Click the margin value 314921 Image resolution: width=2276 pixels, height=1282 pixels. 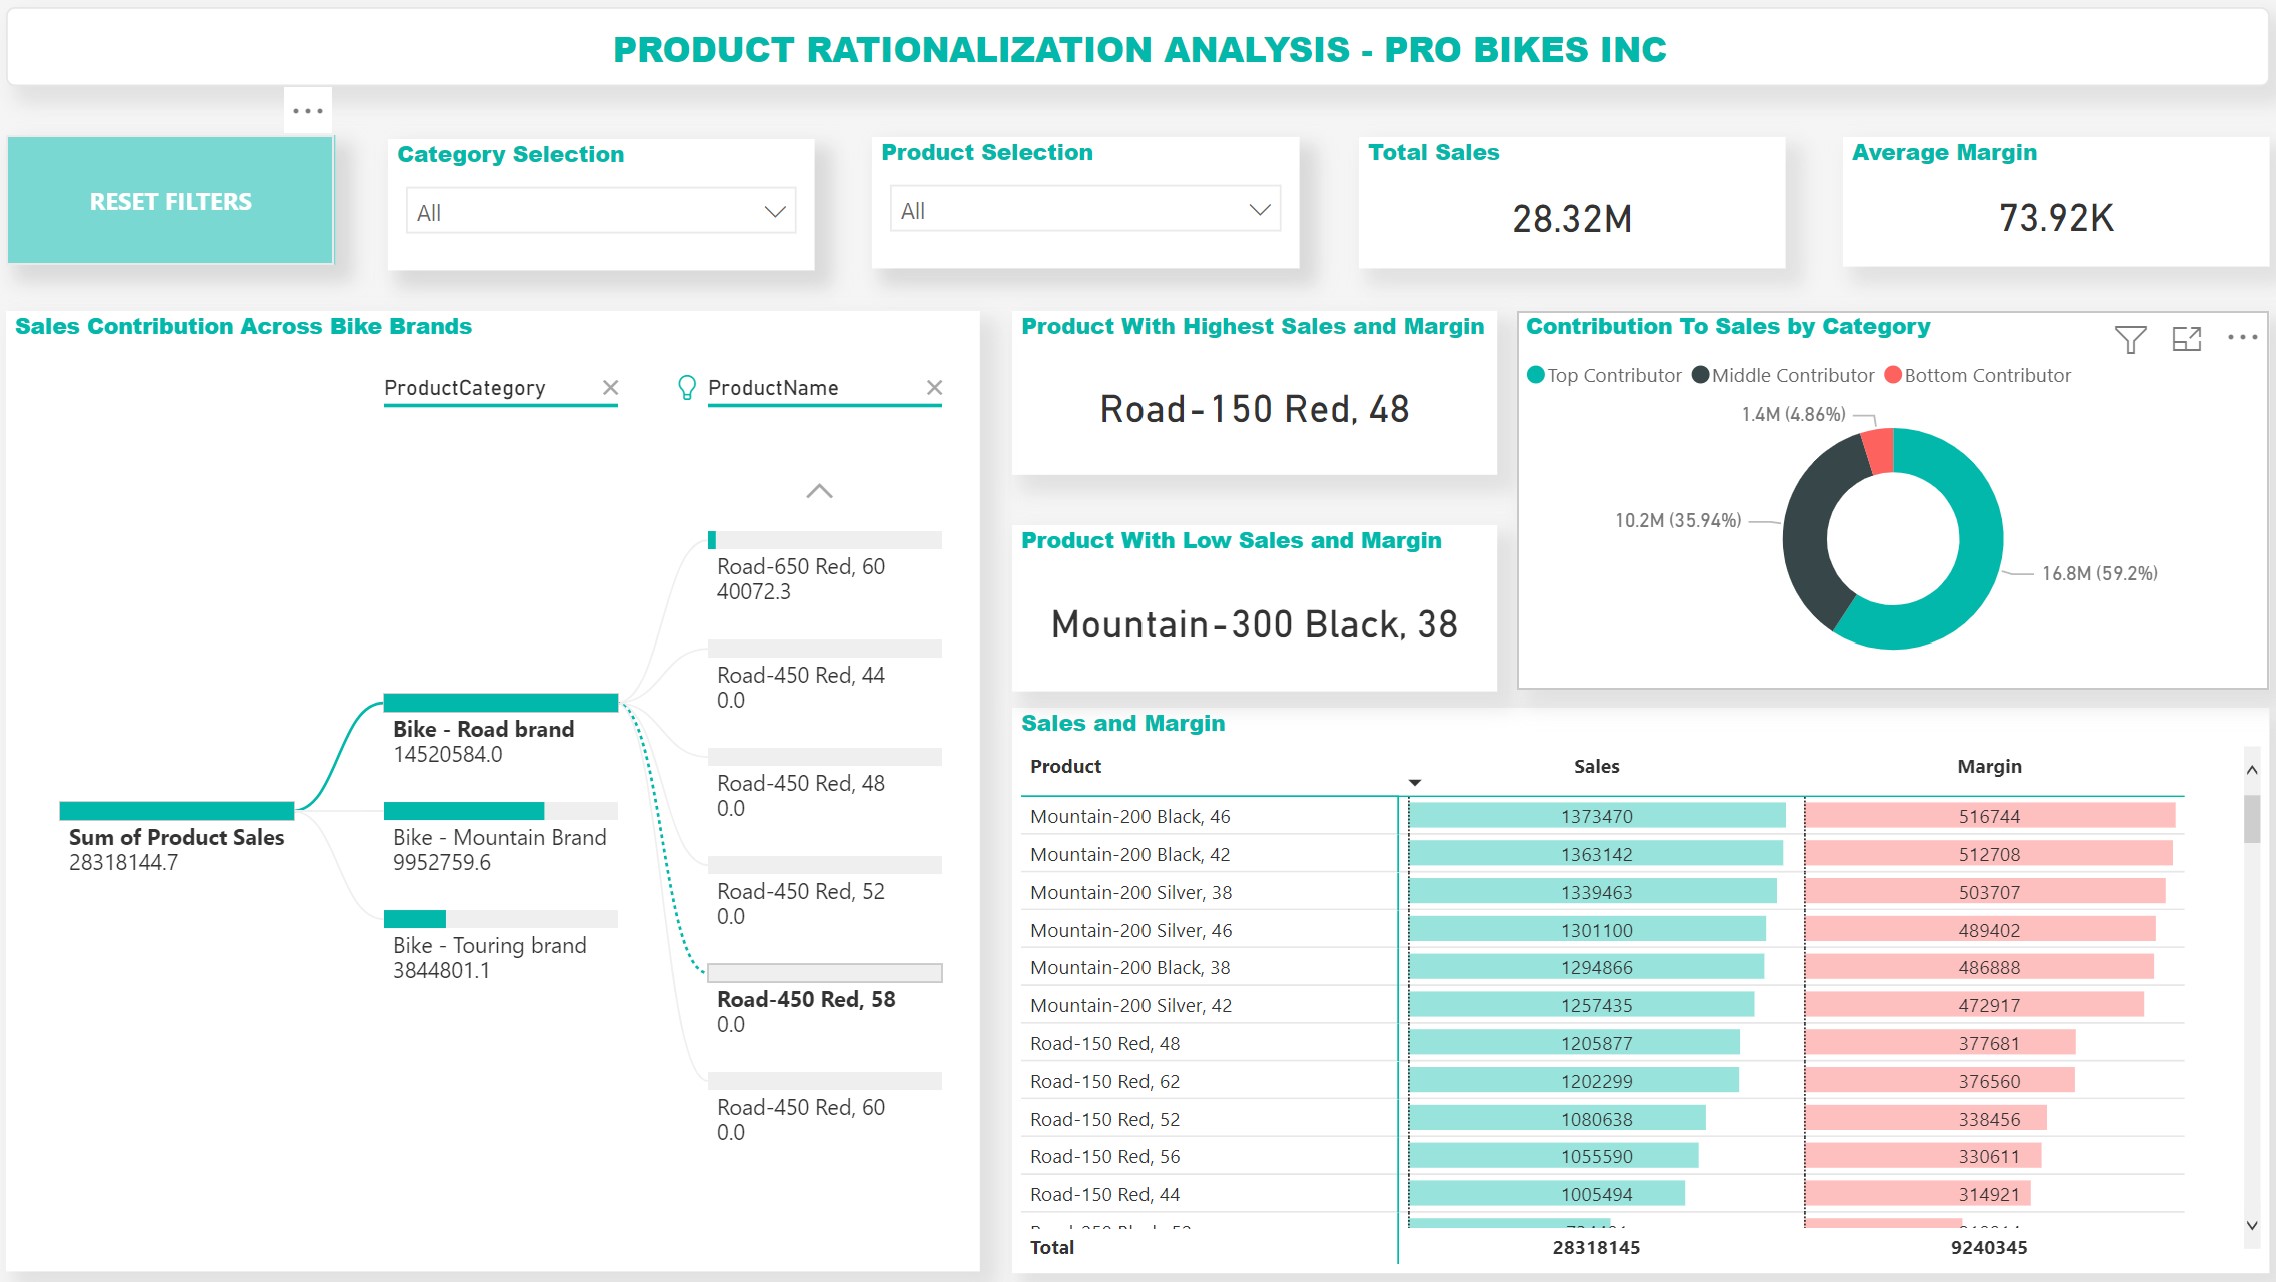point(1989,1194)
